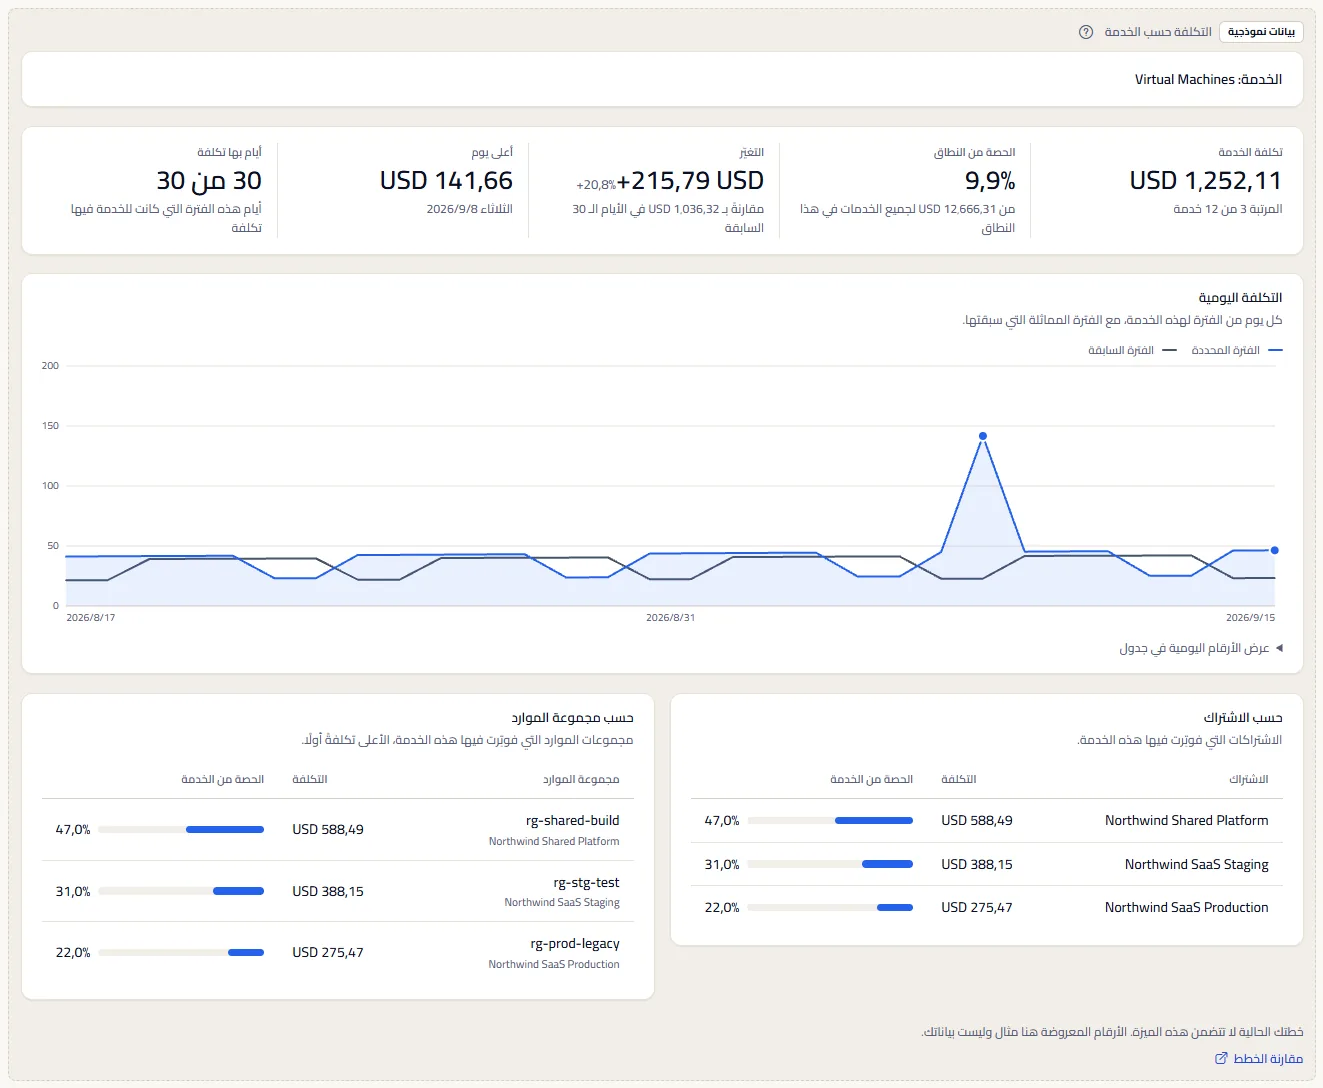Toggle الفترة السابقة legend entry
This screenshot has width=1323, height=1088.
1132,350
